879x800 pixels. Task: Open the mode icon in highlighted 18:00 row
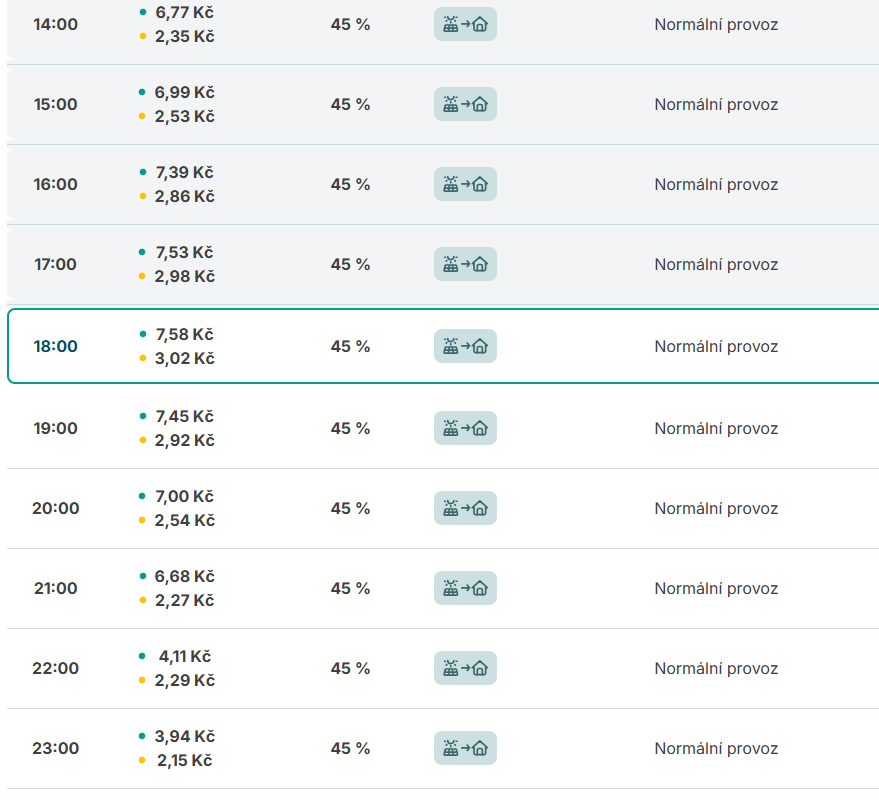(x=465, y=346)
